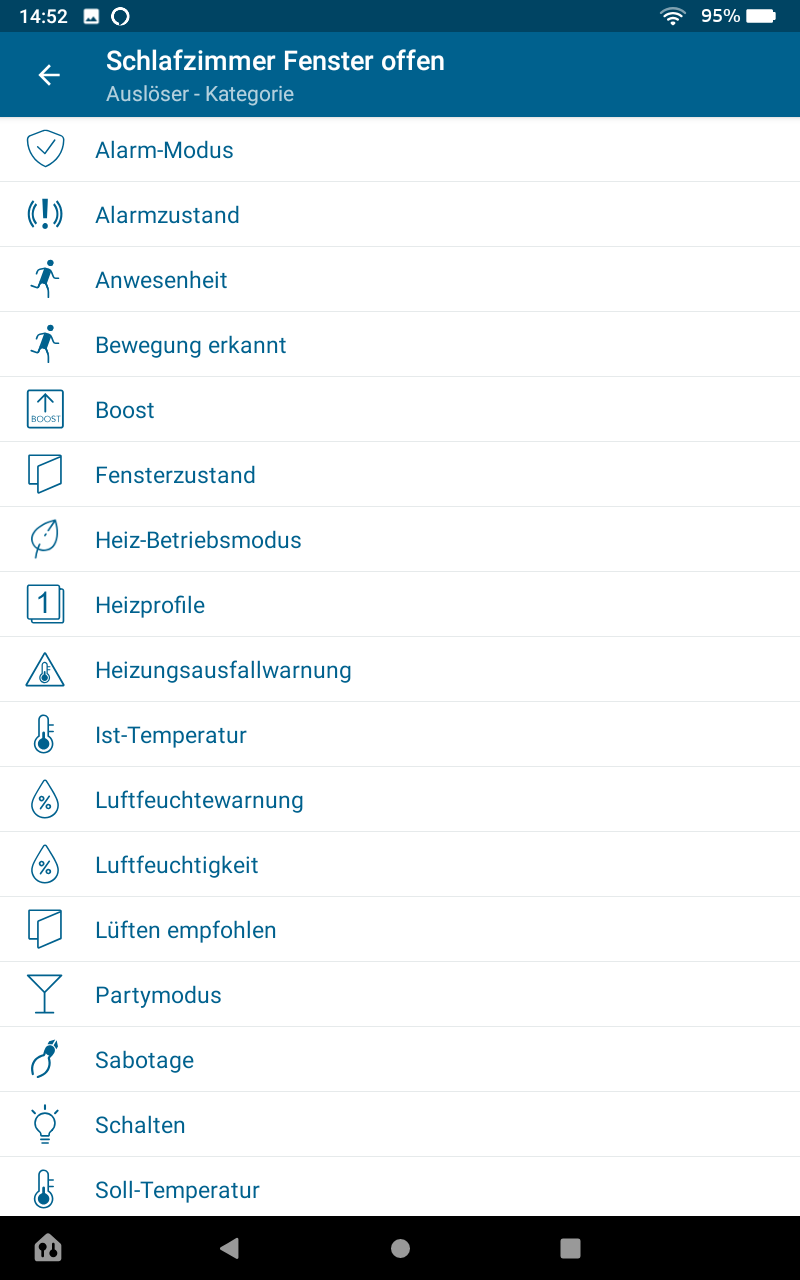Viewport: 800px width, 1280px height.
Task: Tap the Heizungsausfallwarnung warning triangle icon
Action: [45, 670]
